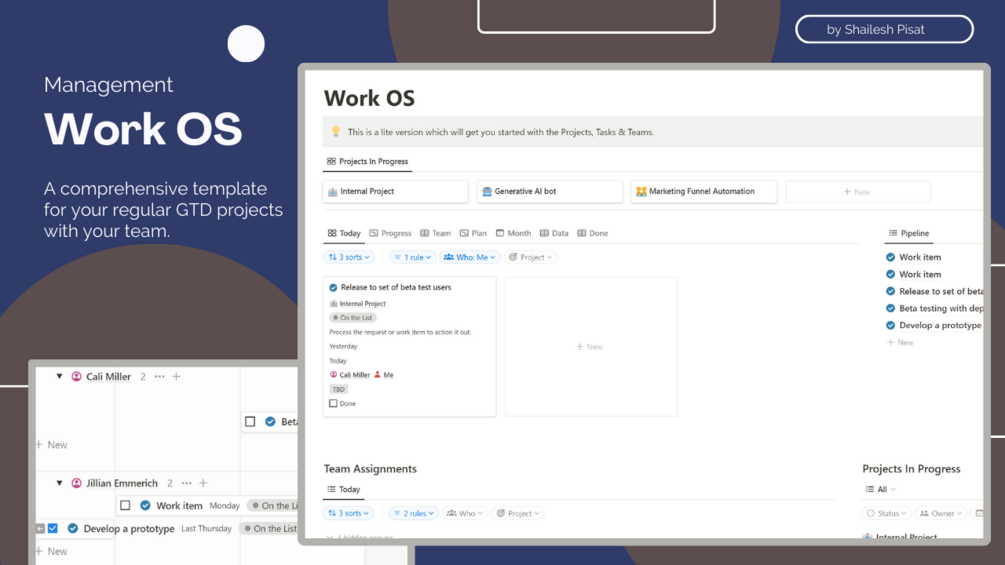Collapse the Jillian Emmerich group
Image resolution: width=1005 pixels, height=565 pixels.
pos(60,483)
